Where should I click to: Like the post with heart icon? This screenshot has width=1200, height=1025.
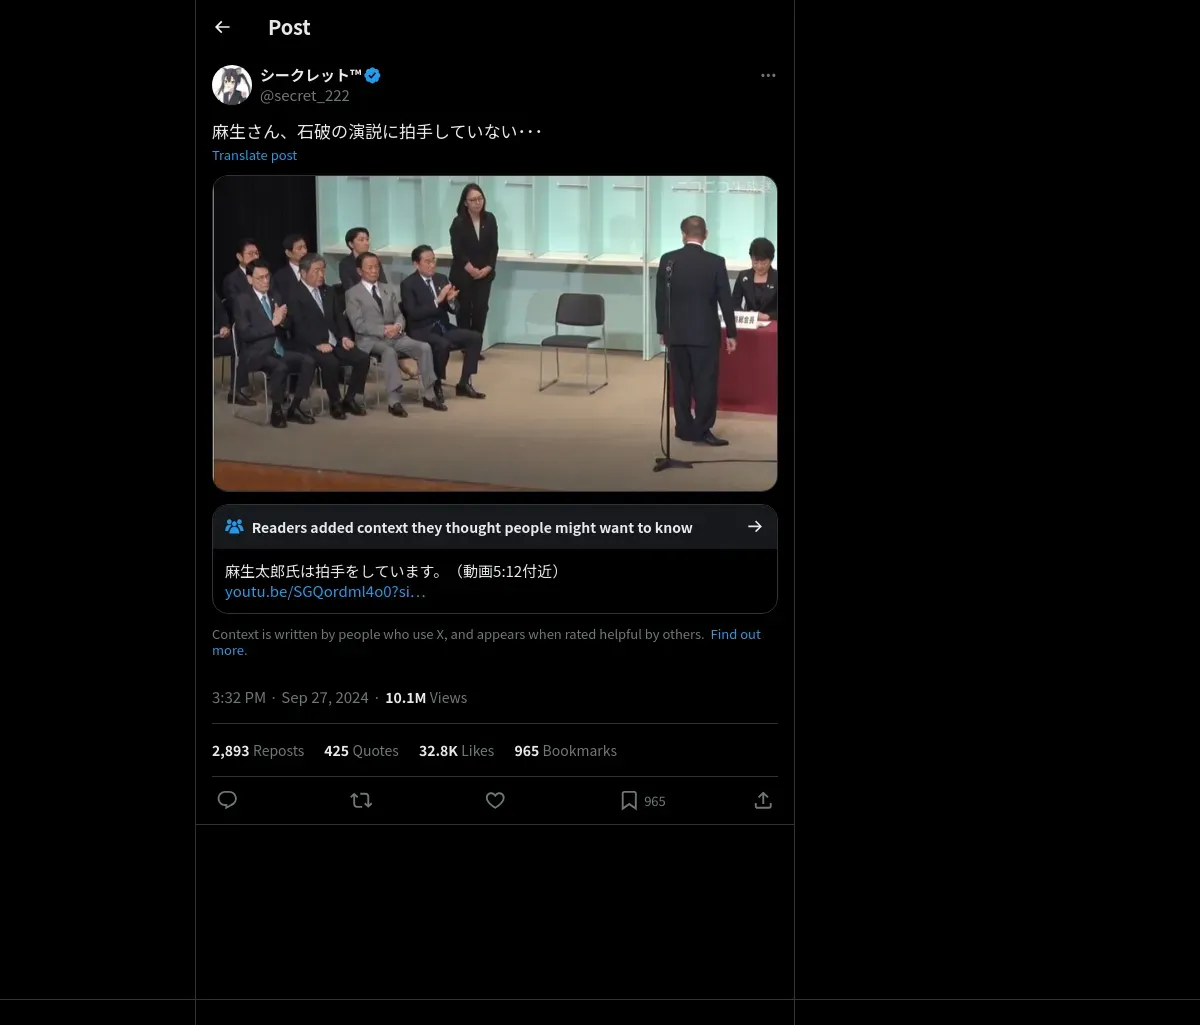tap(495, 800)
